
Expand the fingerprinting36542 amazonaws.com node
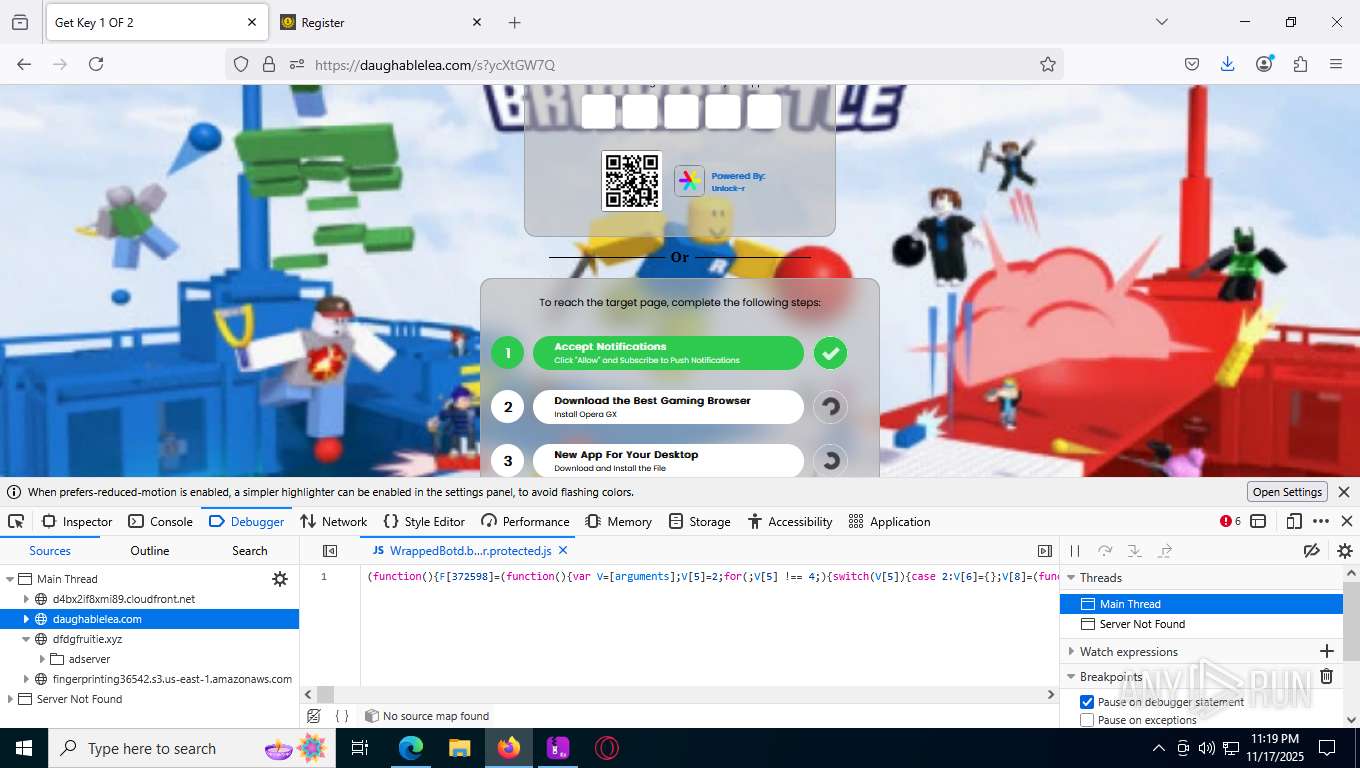(x=27, y=679)
